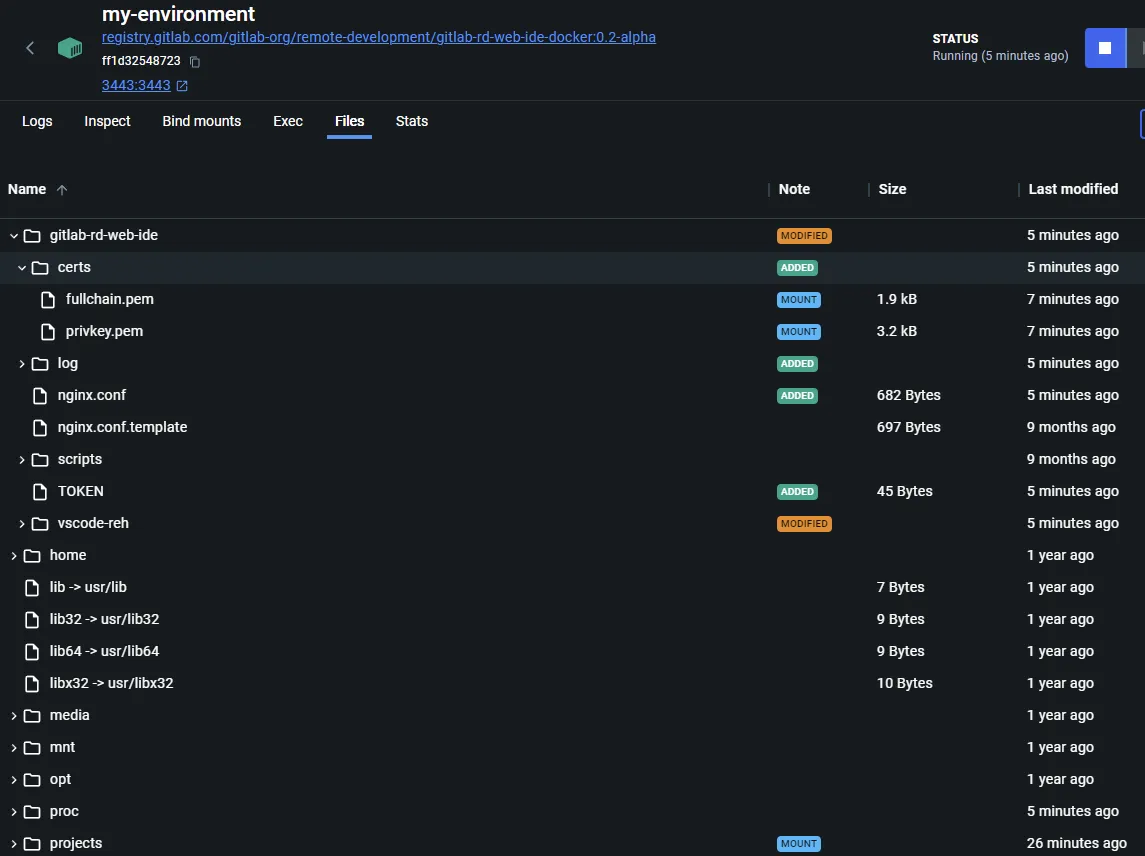Click the lib64 symlink file icon

[x=32, y=652]
